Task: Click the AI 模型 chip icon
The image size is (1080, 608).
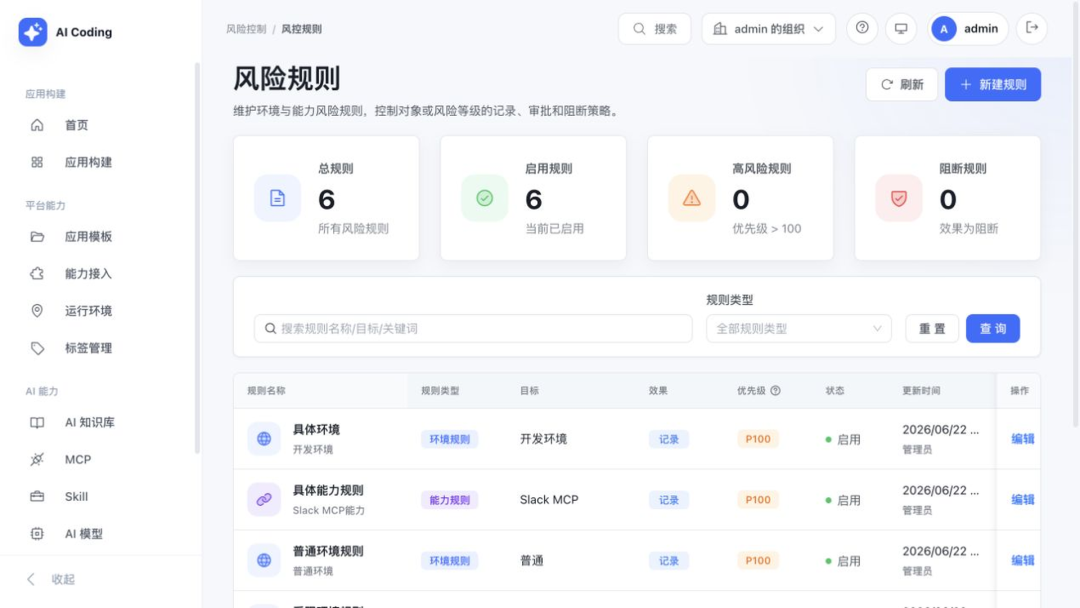Action: (37, 534)
